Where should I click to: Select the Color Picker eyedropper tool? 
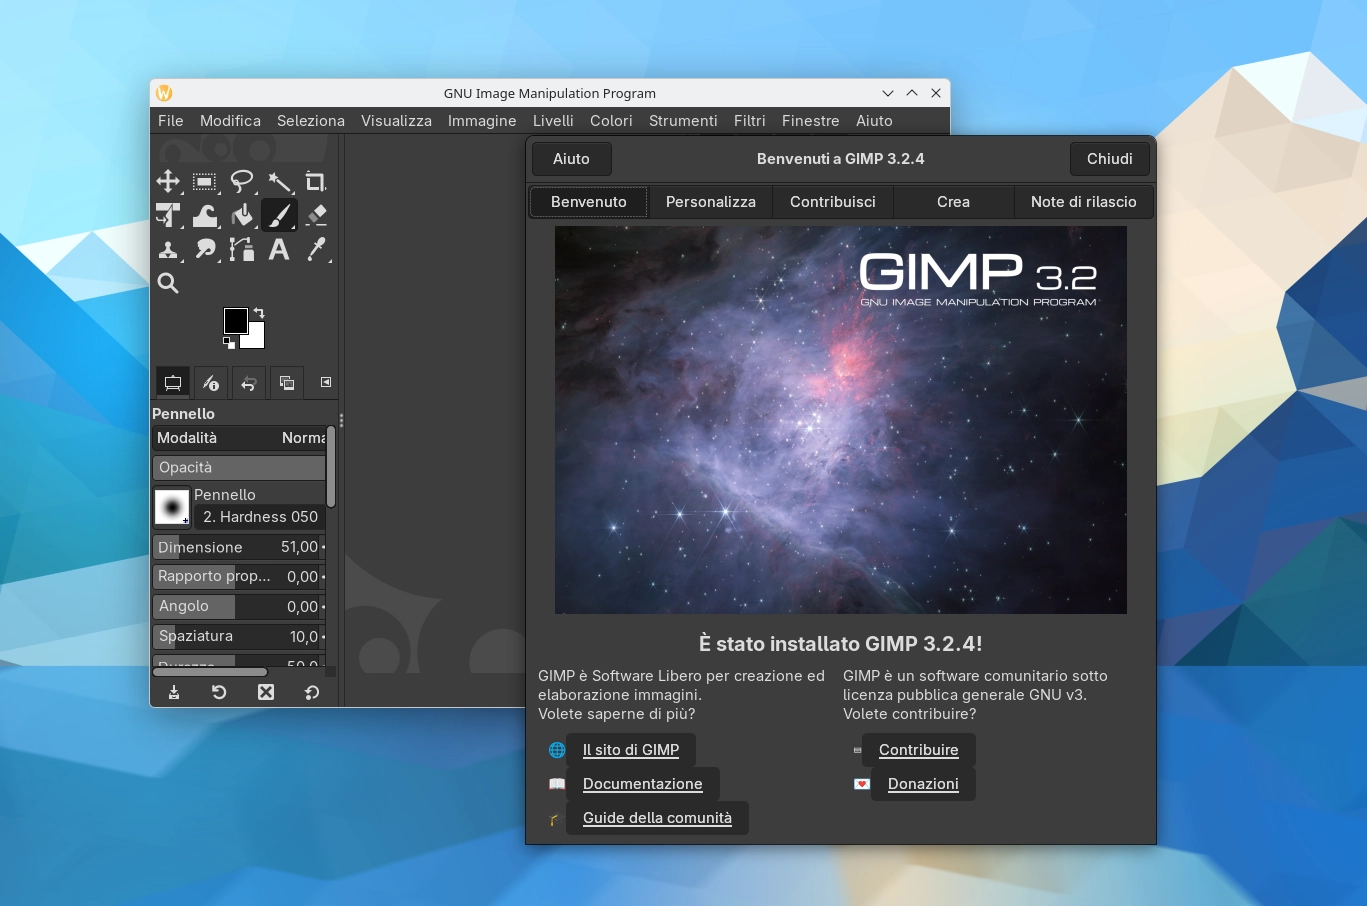click(x=318, y=250)
